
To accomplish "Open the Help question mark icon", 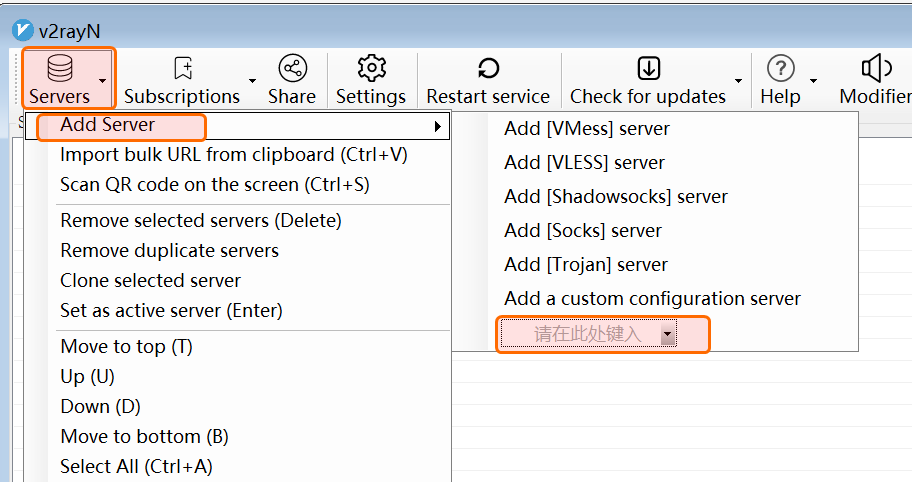I will [780, 68].
